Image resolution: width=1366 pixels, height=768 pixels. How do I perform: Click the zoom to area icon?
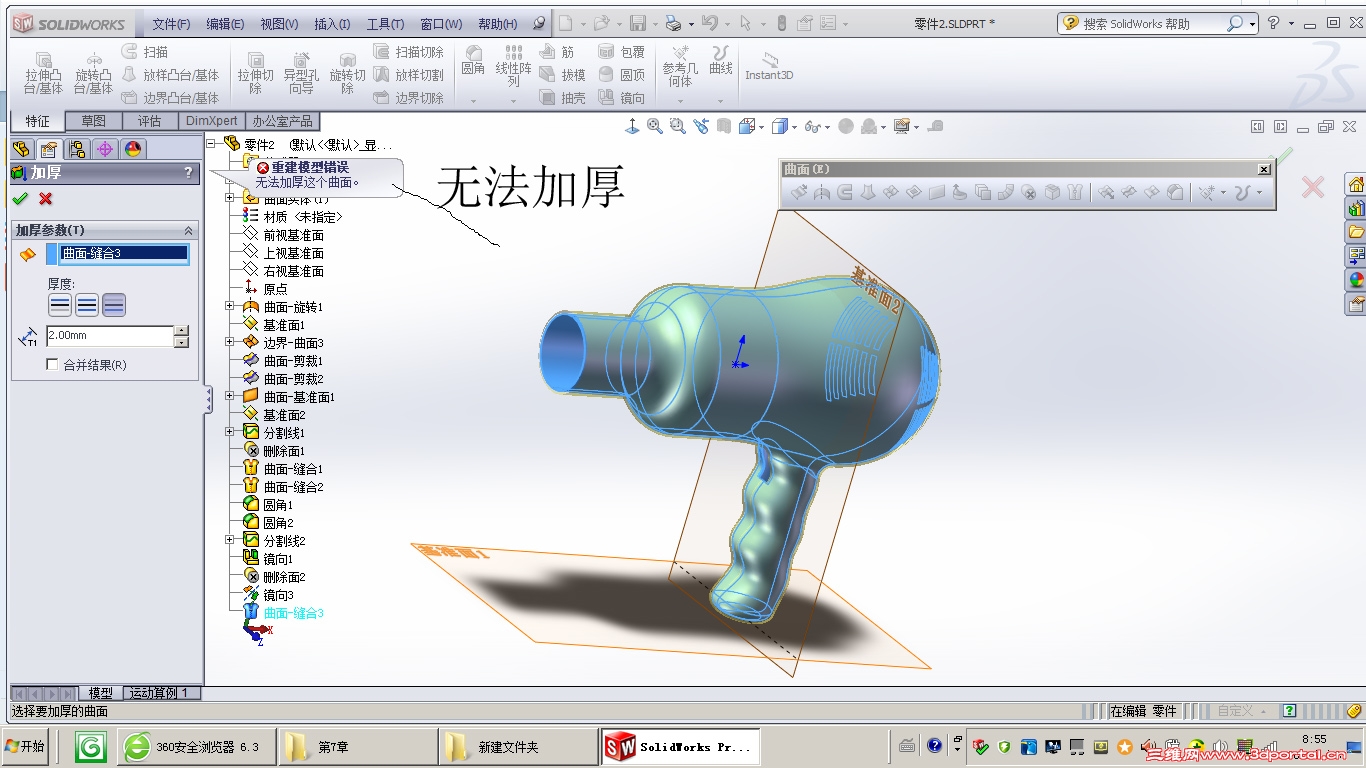pyautogui.click(x=678, y=126)
